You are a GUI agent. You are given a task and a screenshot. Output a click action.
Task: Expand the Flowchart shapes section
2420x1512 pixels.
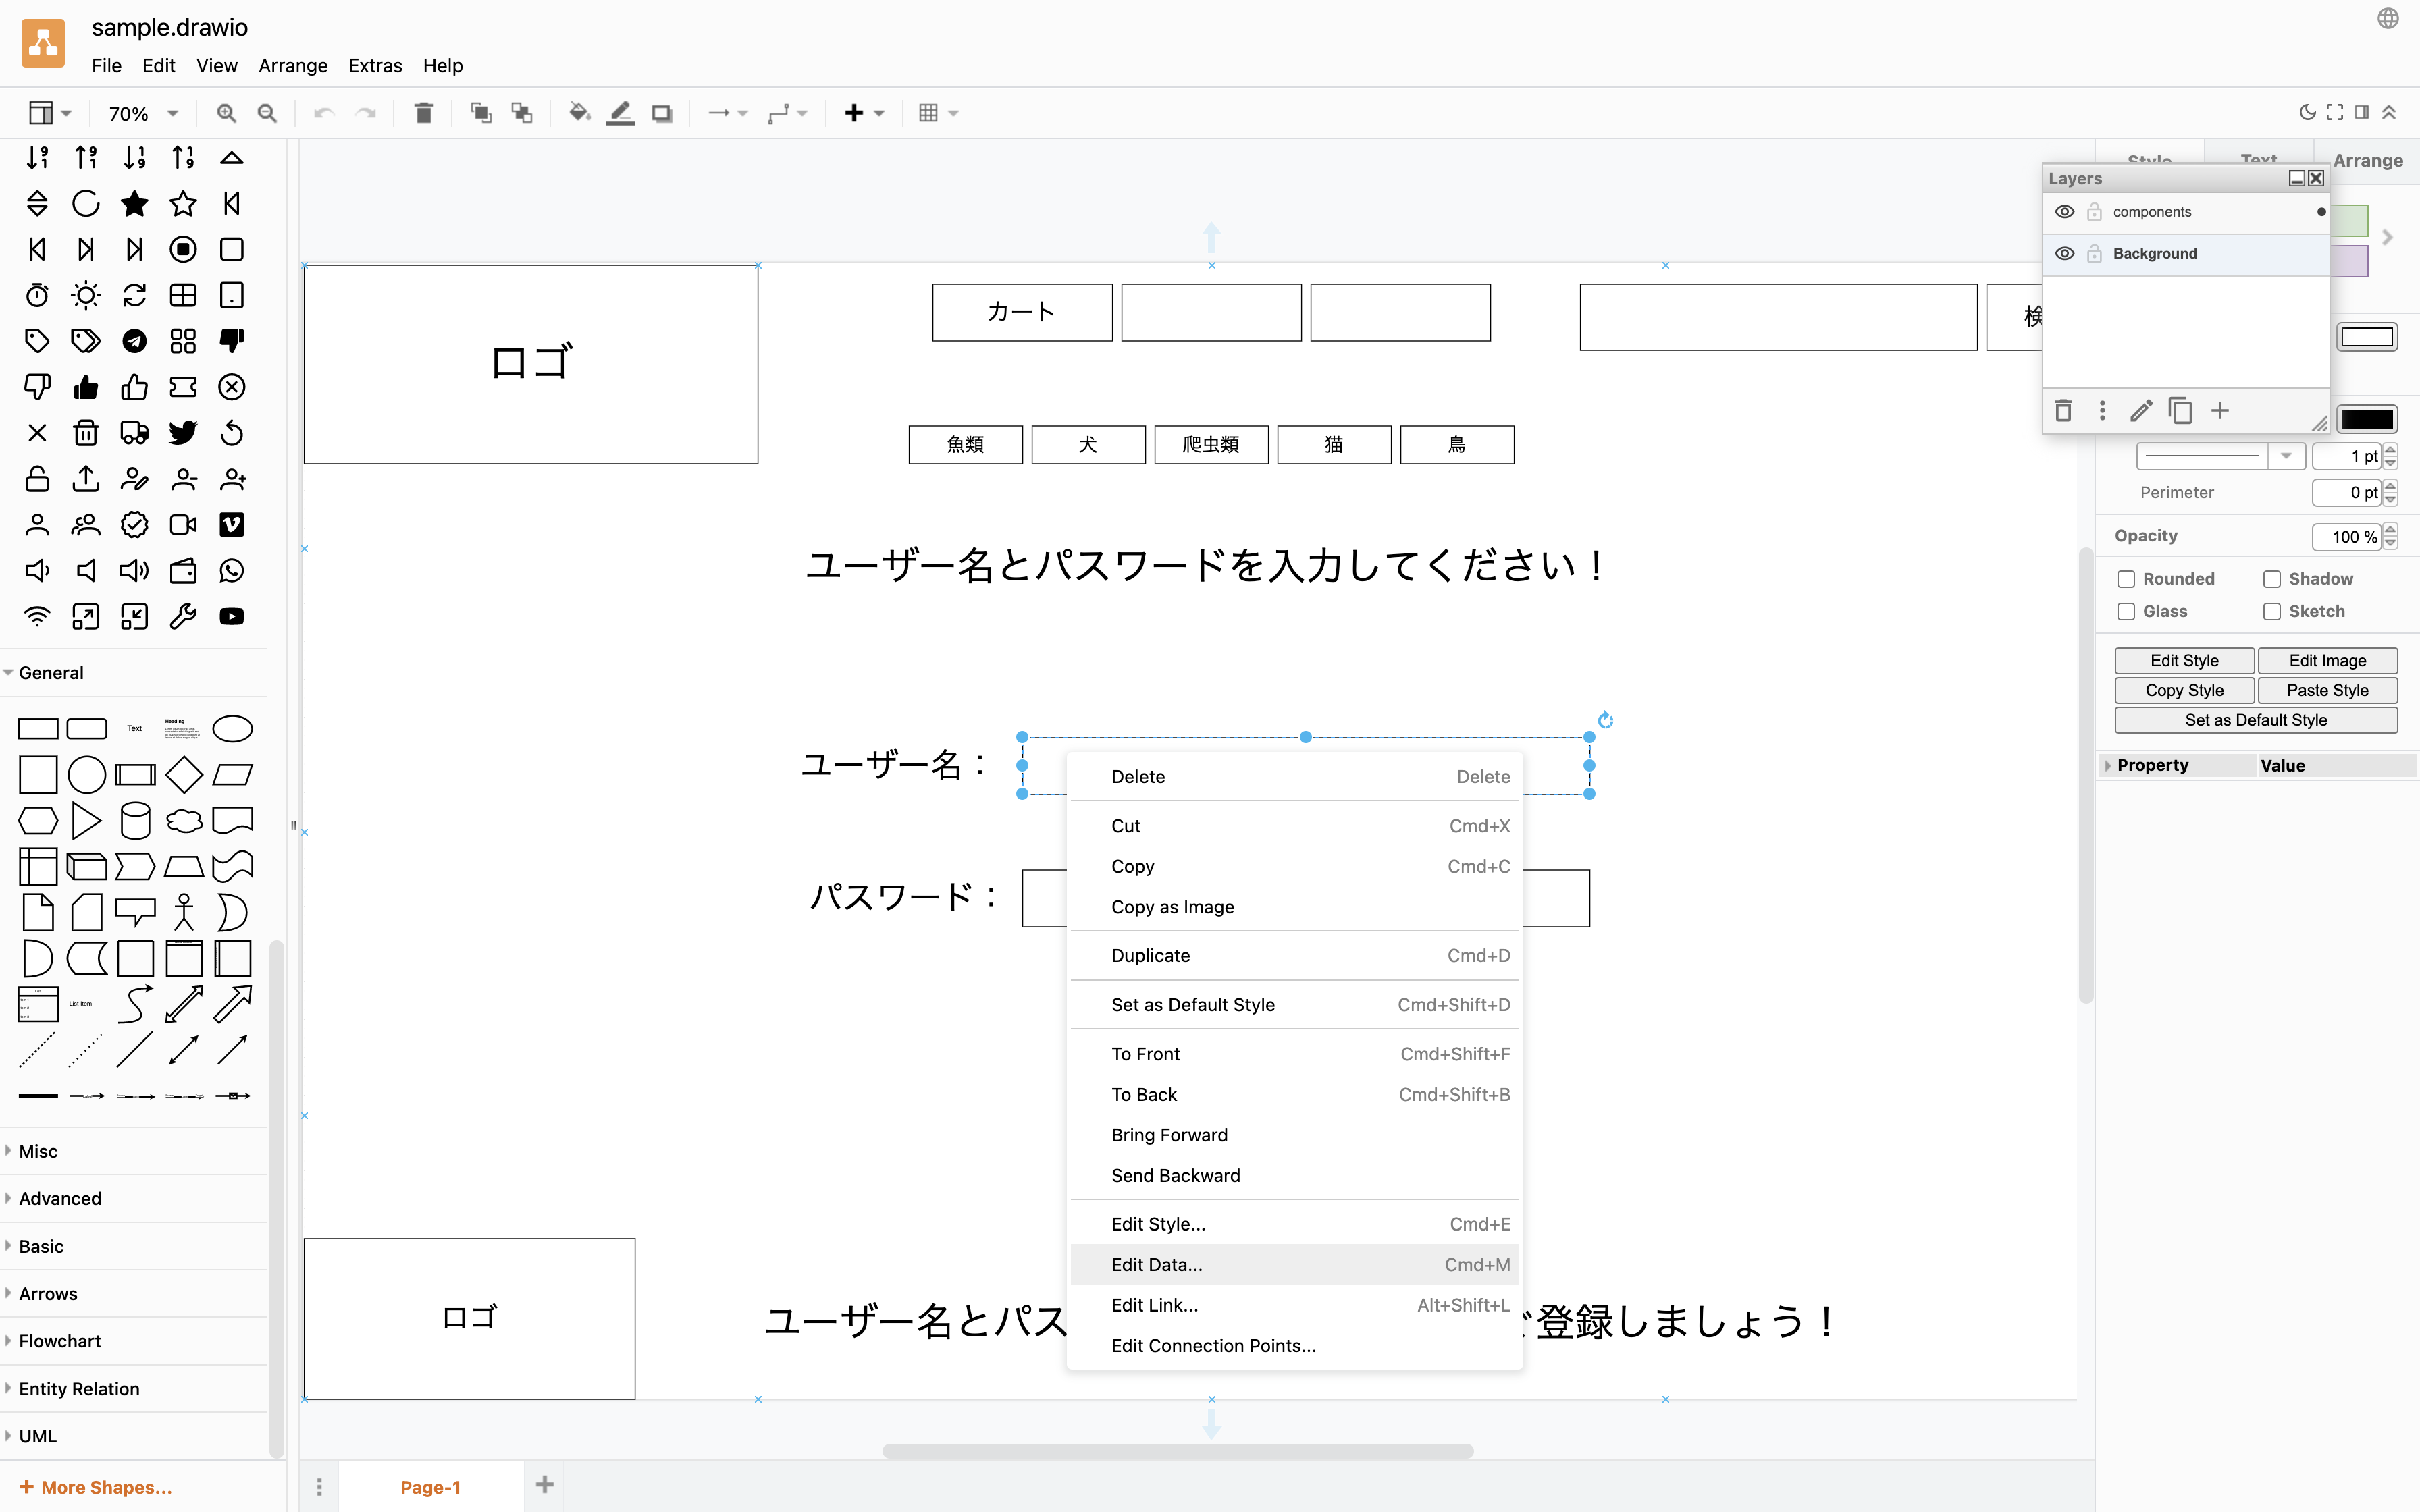tap(60, 1340)
